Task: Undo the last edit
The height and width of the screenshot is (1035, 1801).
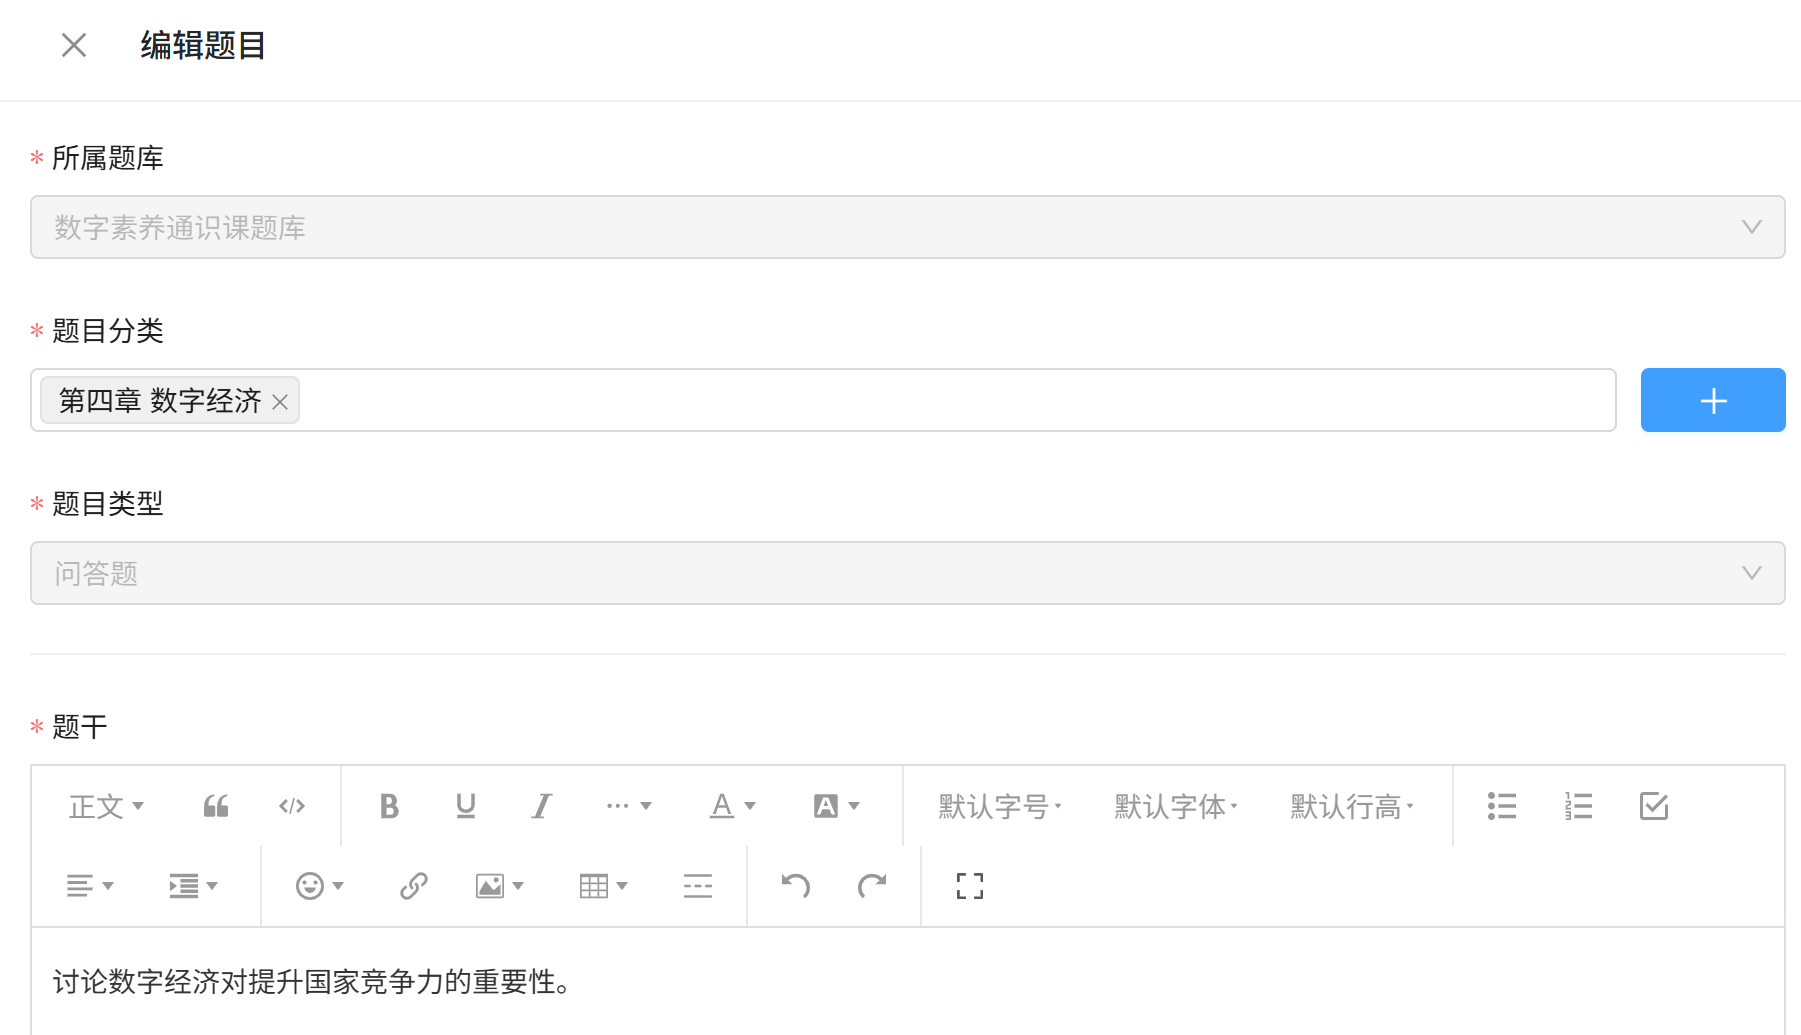Action: tap(796, 886)
